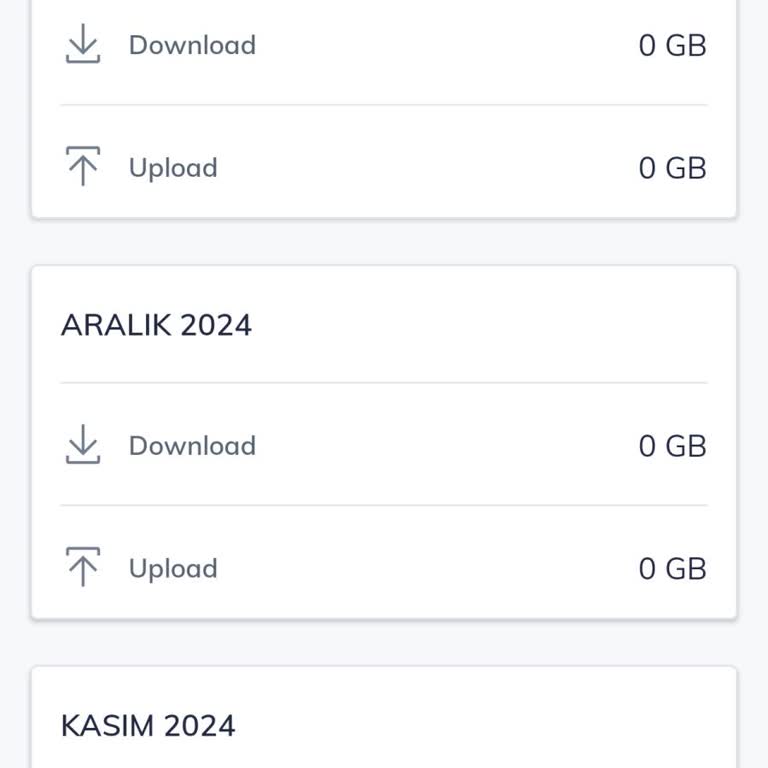The image size is (768, 768).
Task: Click the ARALIK 2024 Upload 0 GB value
Action: click(672, 568)
